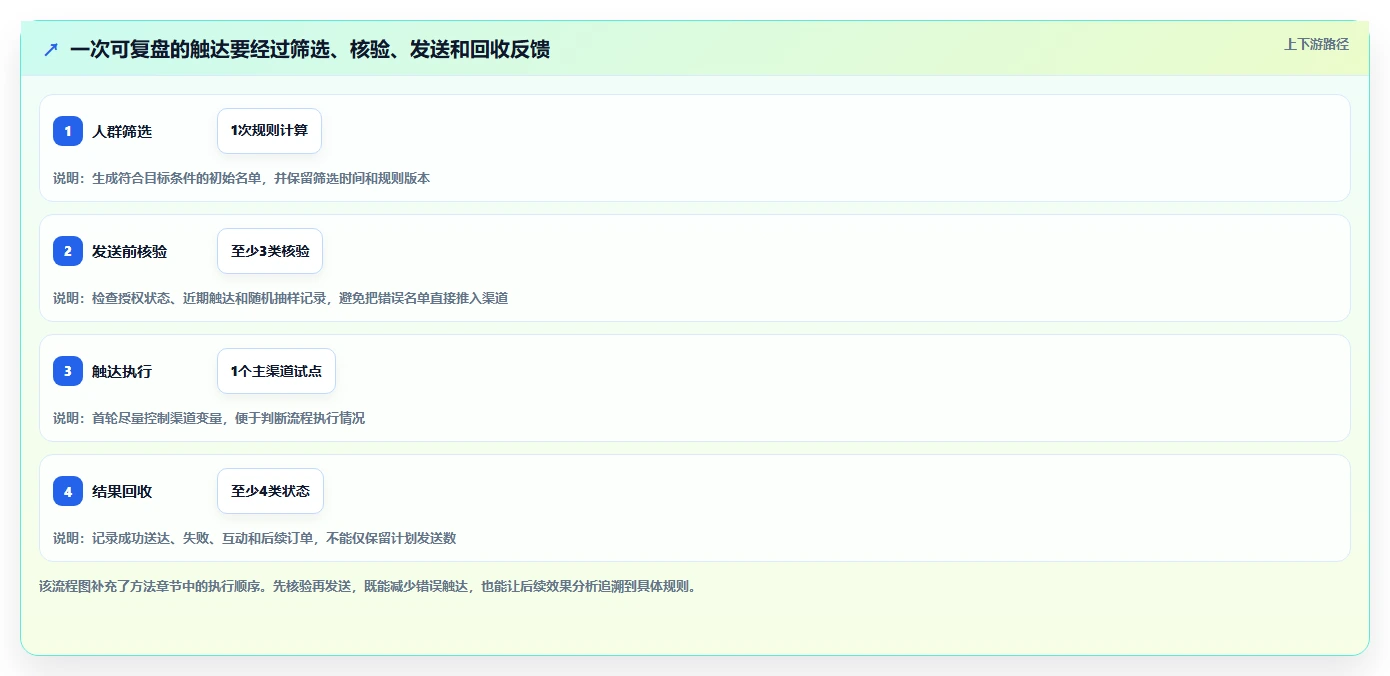Click the step 4 number badge
This screenshot has width=1390, height=676.
[68, 491]
